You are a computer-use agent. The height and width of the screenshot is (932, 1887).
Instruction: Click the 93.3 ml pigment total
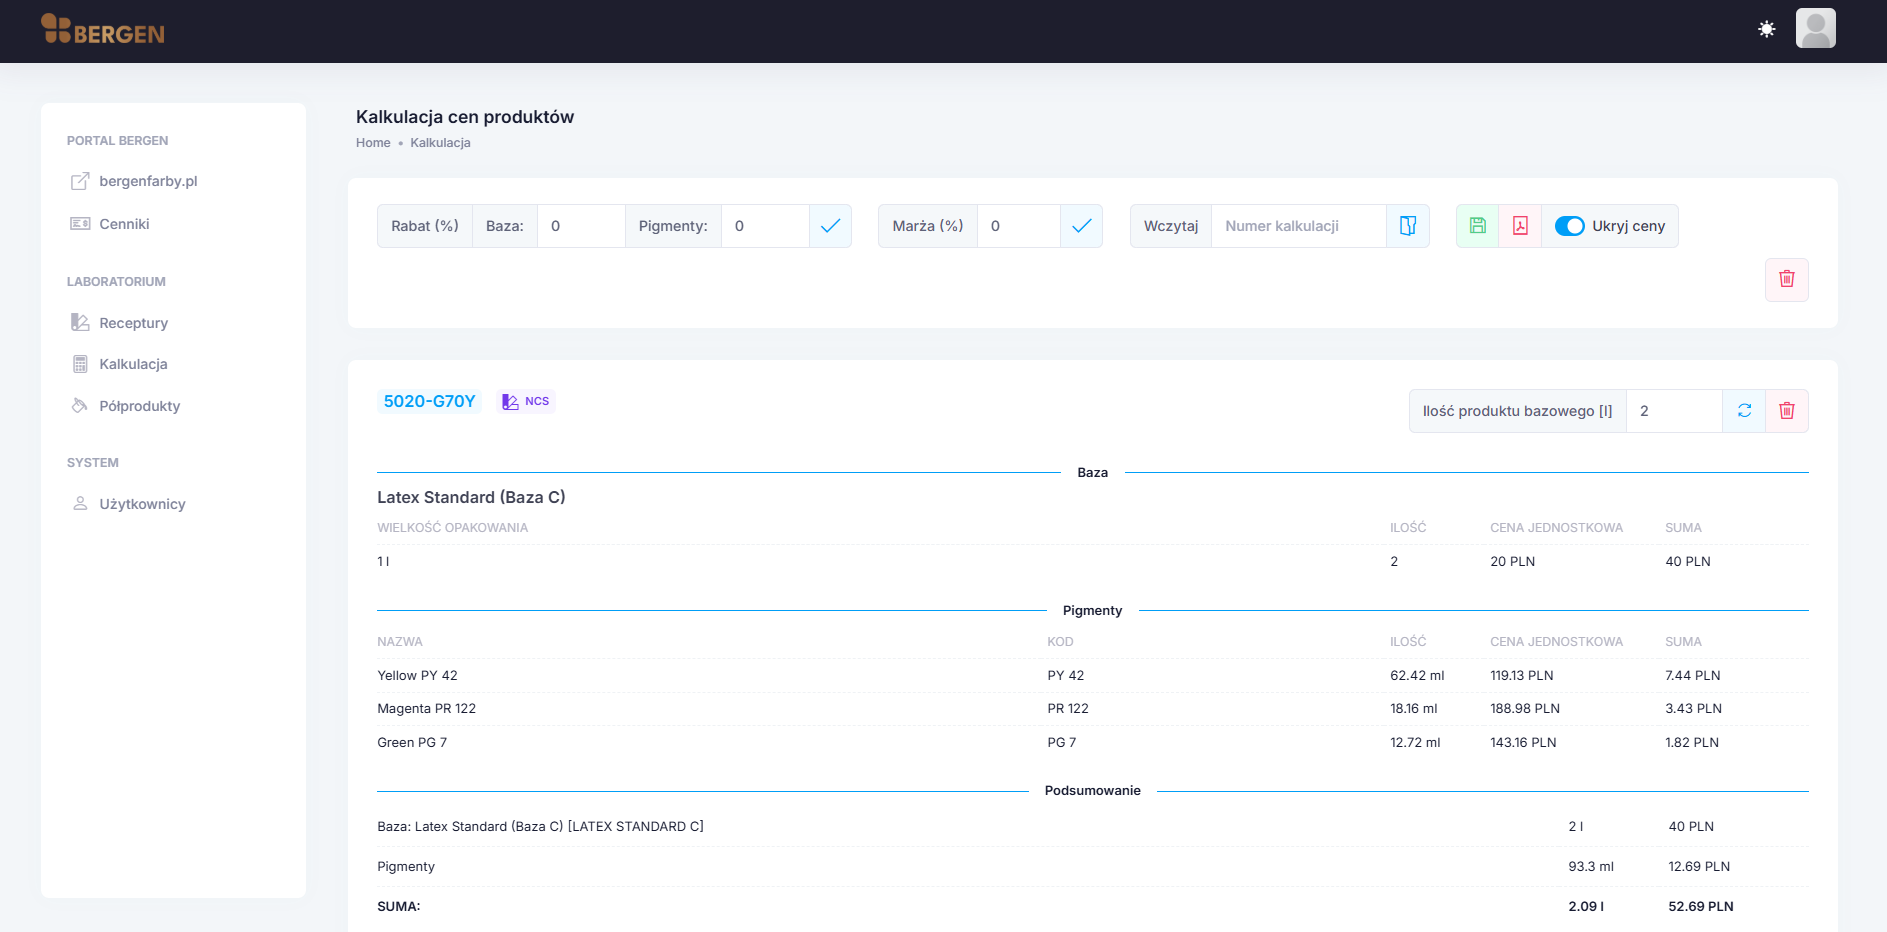click(1590, 867)
